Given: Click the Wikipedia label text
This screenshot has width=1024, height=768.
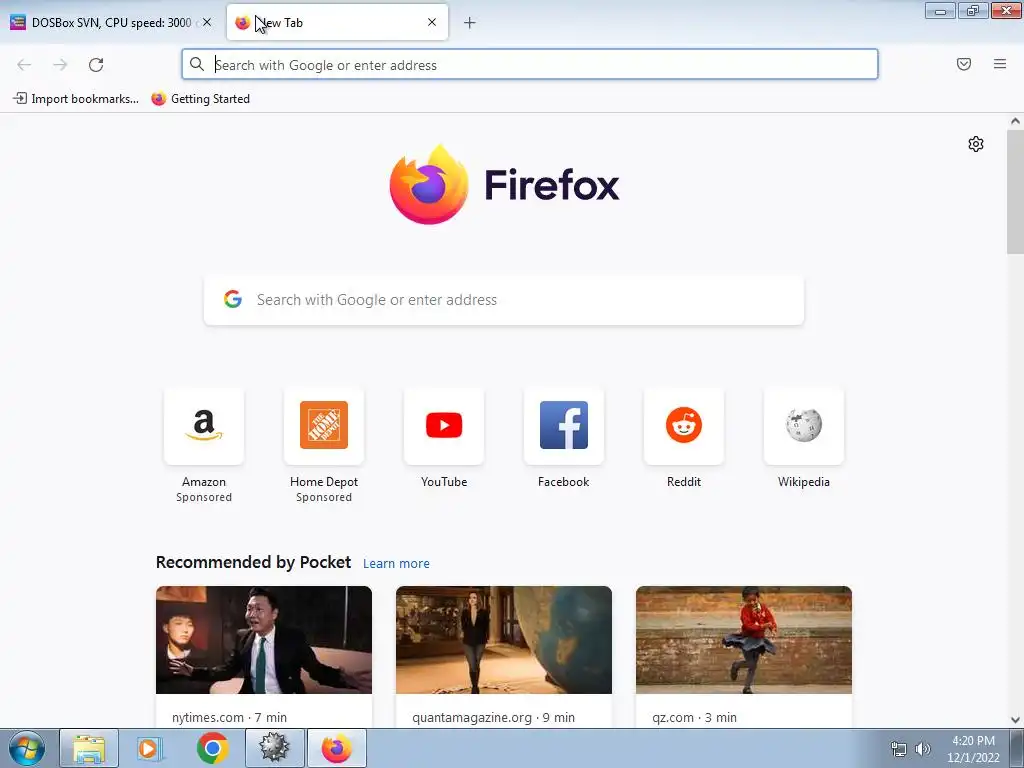Looking at the screenshot, I should point(804,482).
